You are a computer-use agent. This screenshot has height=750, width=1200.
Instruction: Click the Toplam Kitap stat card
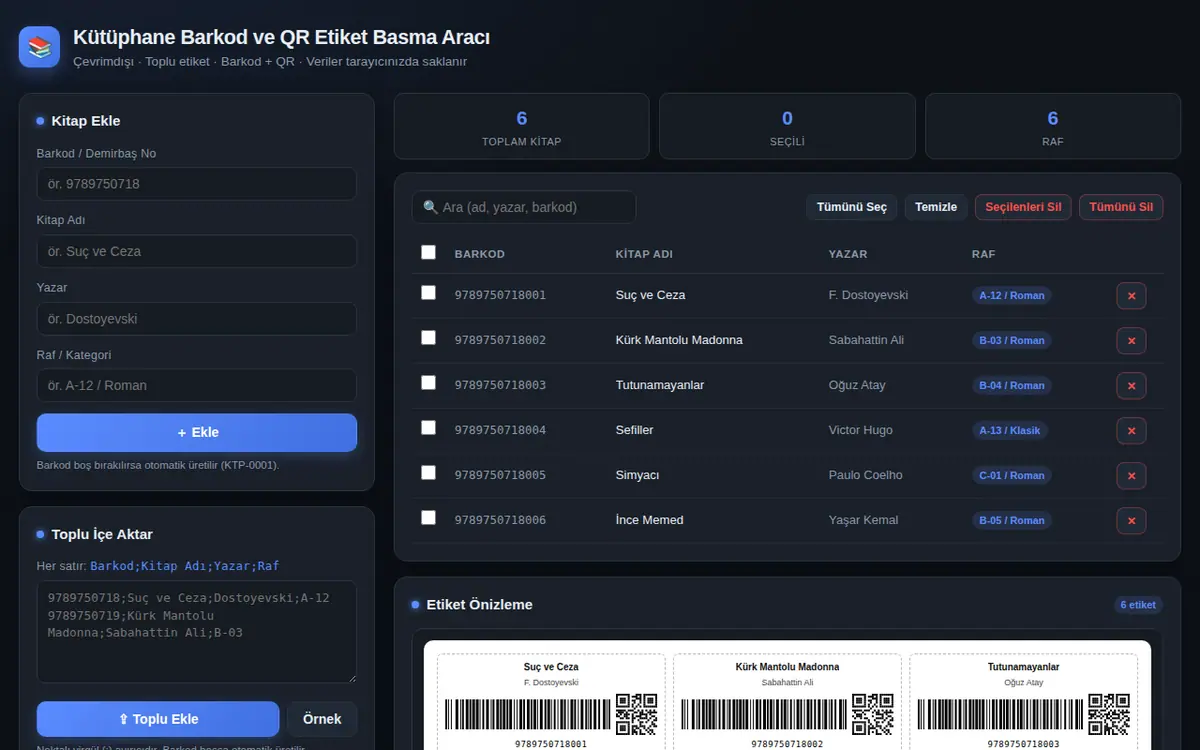(x=521, y=127)
